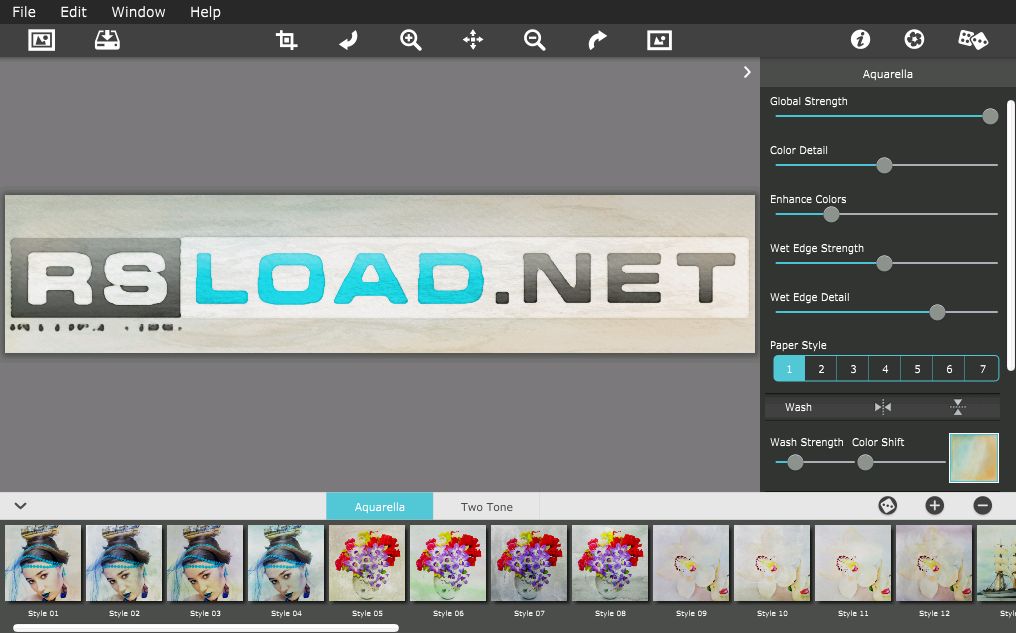This screenshot has height=633, width=1016.
Task: Open the File menu
Action: (24, 12)
